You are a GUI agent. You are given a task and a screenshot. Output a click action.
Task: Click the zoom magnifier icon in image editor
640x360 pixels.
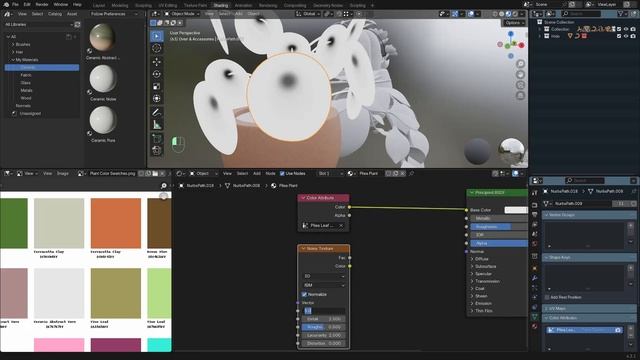164,186
